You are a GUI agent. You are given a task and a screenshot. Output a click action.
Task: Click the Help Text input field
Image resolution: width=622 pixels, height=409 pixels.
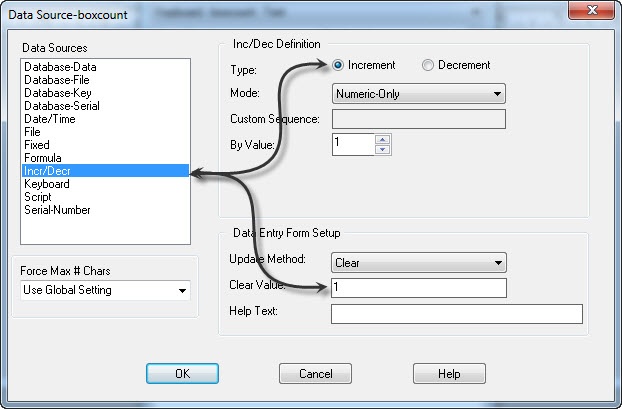(x=457, y=314)
